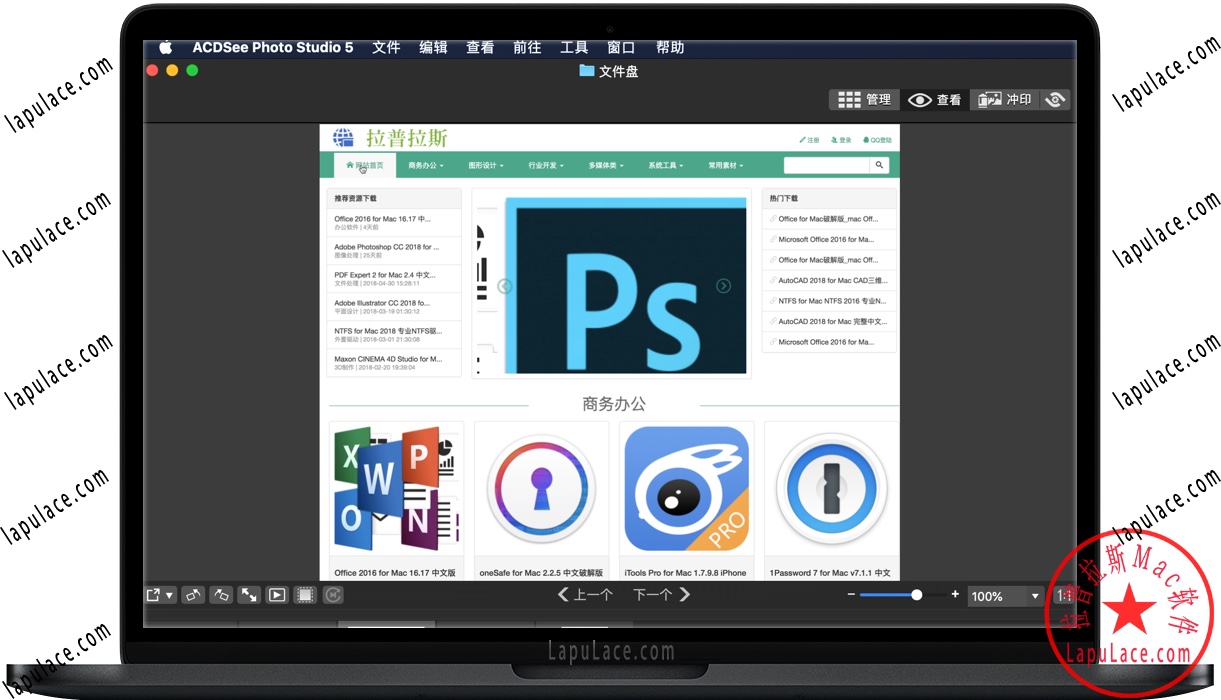Click 'Maxon CINEMA 4D Studio for M...' entry

[388, 358]
